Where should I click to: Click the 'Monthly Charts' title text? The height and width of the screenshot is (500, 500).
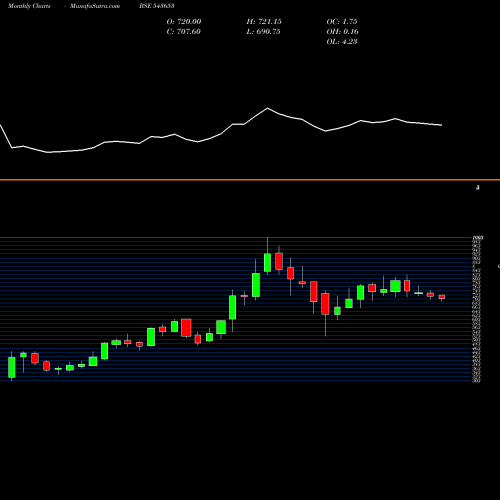29,6
